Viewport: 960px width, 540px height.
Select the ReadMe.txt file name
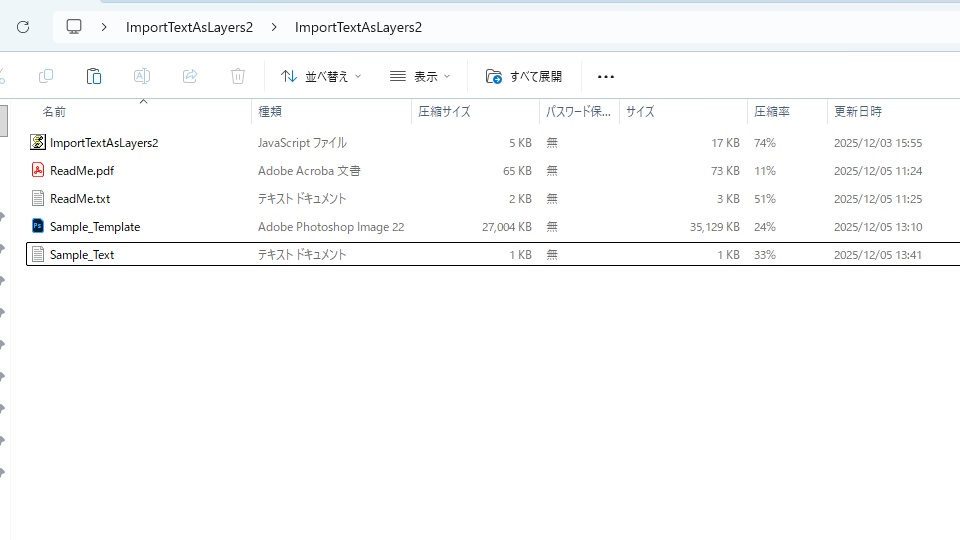[x=80, y=199]
